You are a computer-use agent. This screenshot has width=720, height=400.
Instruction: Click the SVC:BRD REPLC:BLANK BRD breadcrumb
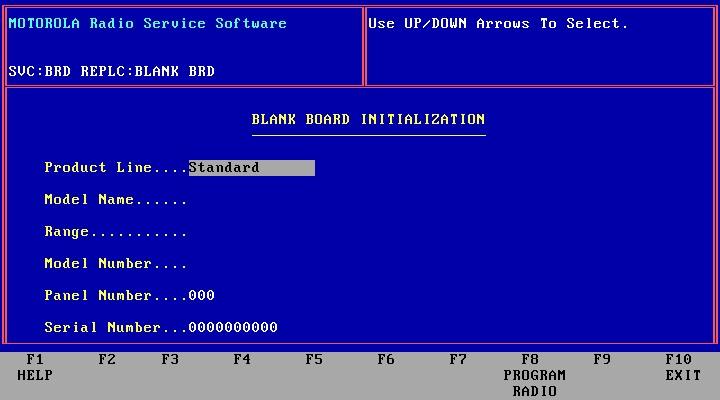[x=112, y=71]
